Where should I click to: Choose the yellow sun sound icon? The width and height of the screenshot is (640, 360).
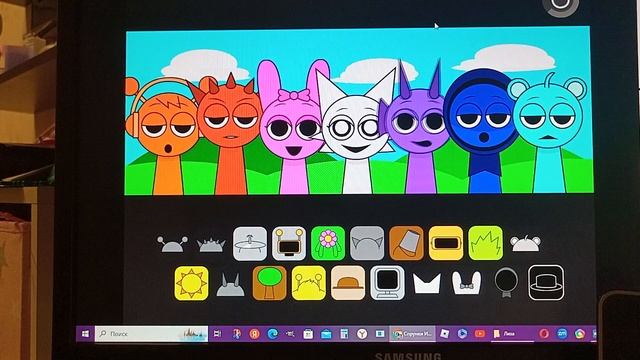(191, 283)
